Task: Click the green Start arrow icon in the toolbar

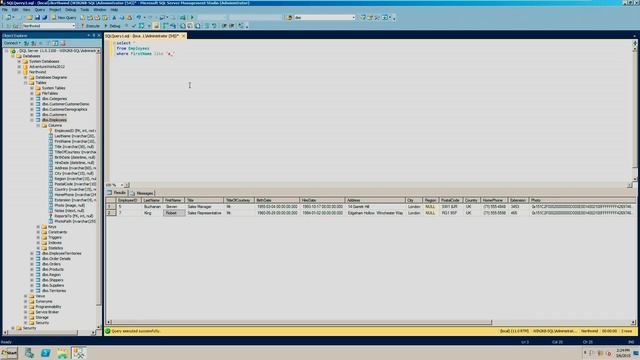Action: (x=192, y=18)
